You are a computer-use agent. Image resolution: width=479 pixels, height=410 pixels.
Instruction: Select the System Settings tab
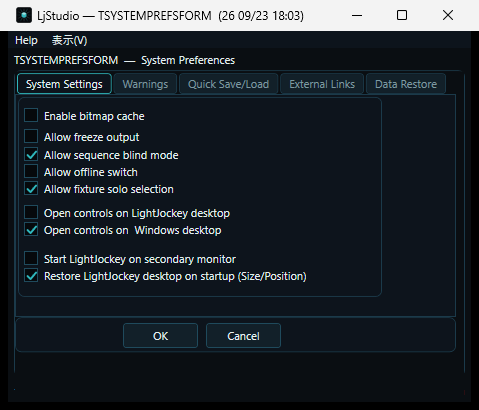[64, 84]
